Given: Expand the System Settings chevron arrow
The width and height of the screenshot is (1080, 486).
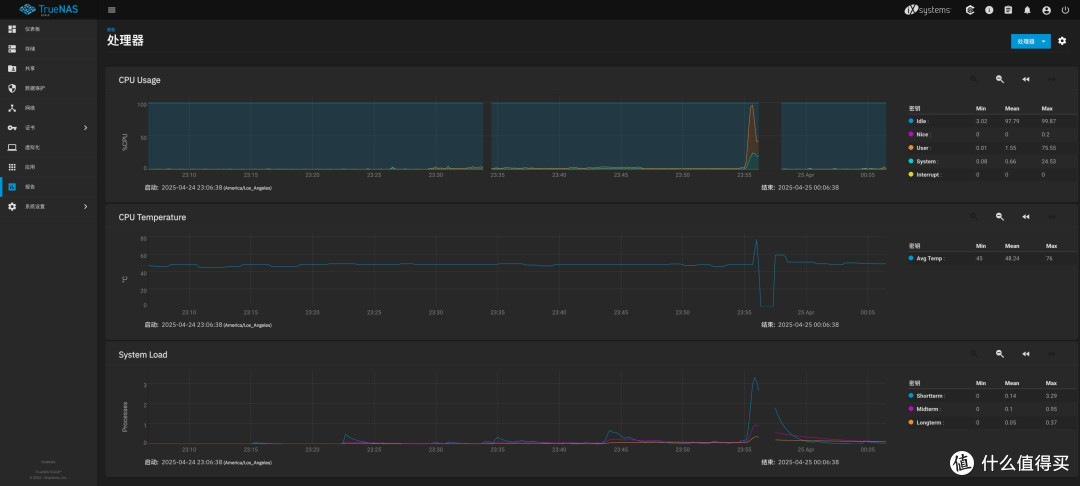Looking at the screenshot, I should coord(85,207).
